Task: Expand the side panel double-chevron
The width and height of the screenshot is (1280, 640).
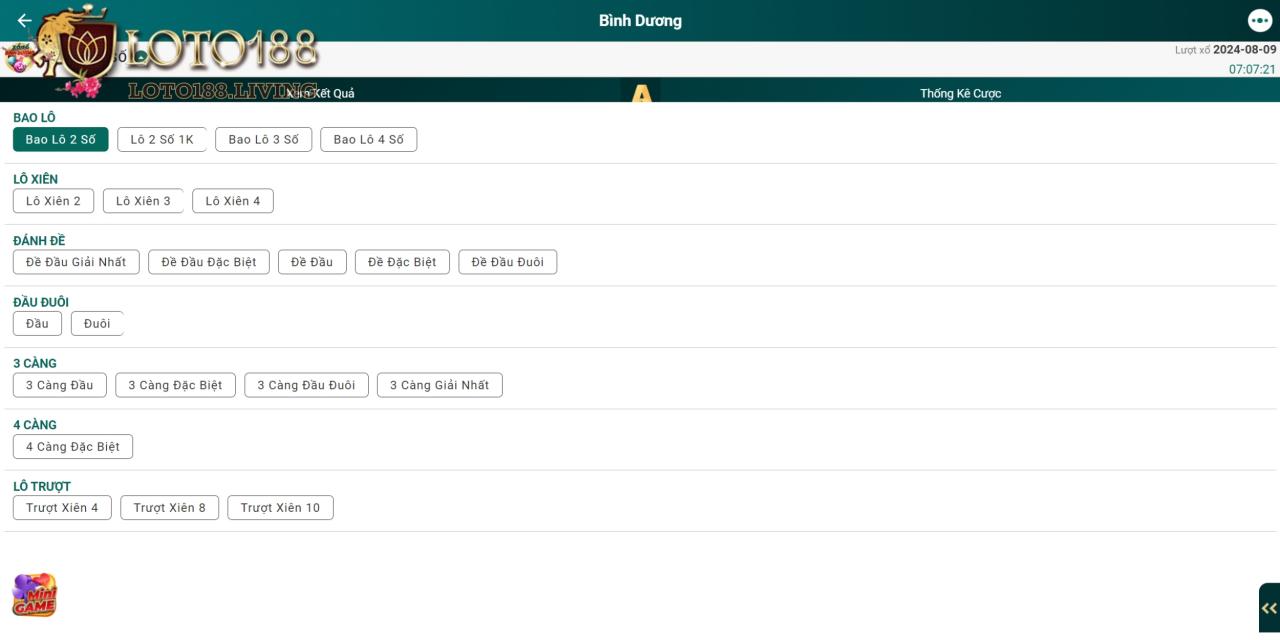Action: coord(1268,608)
